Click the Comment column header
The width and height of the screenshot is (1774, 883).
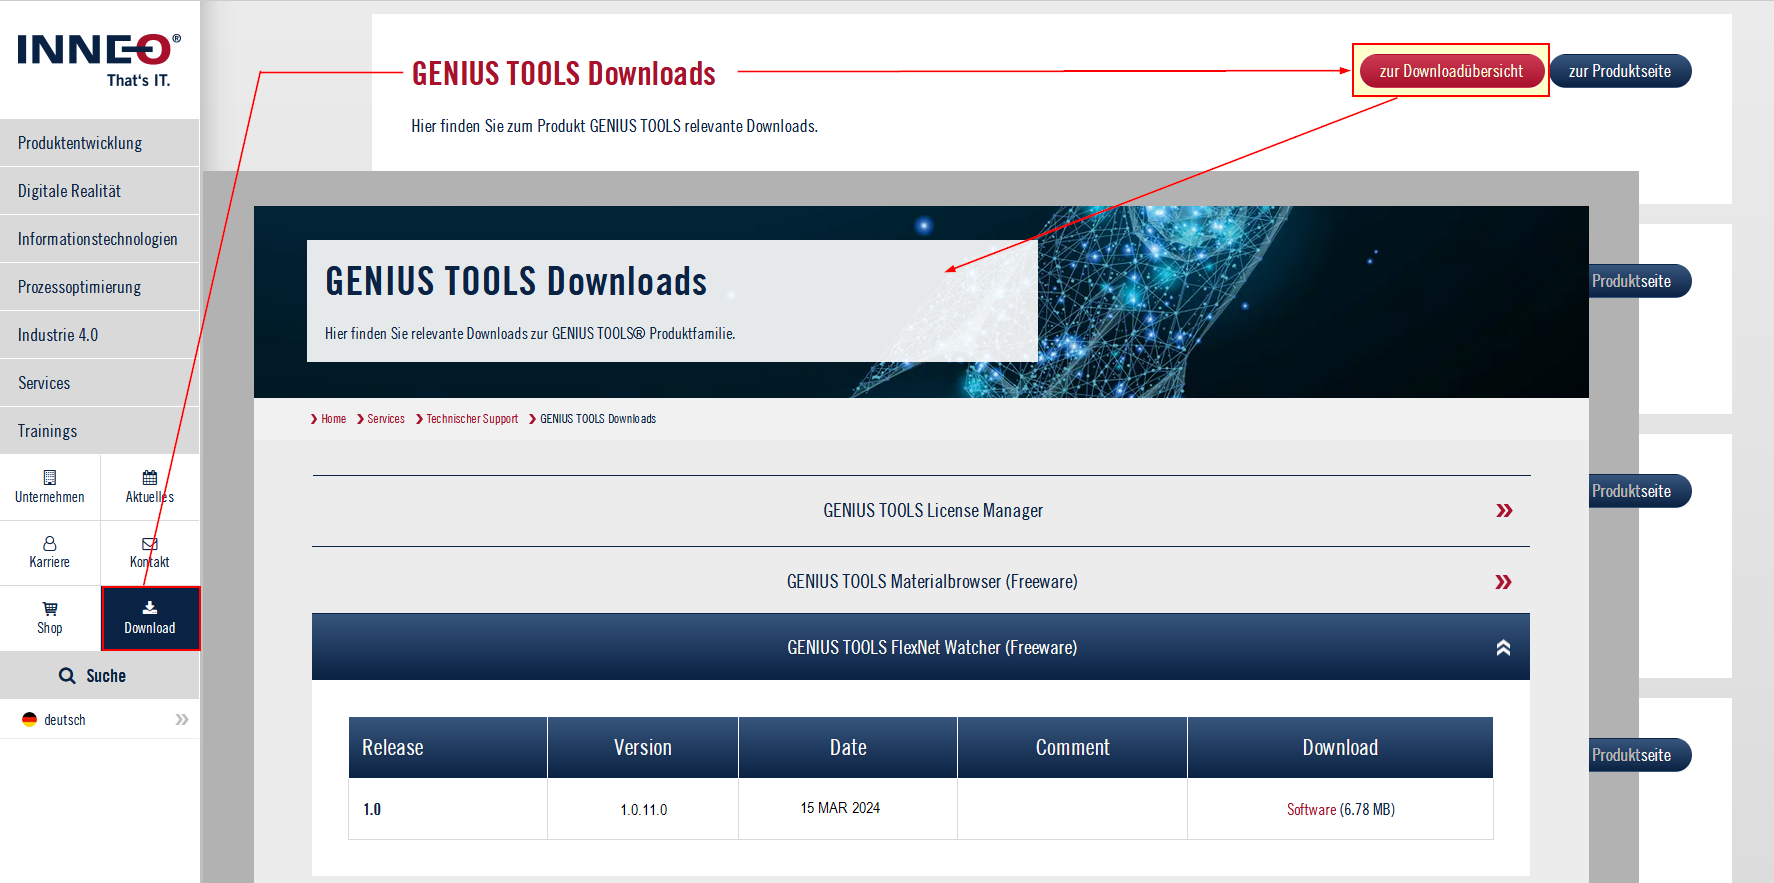click(x=1072, y=747)
